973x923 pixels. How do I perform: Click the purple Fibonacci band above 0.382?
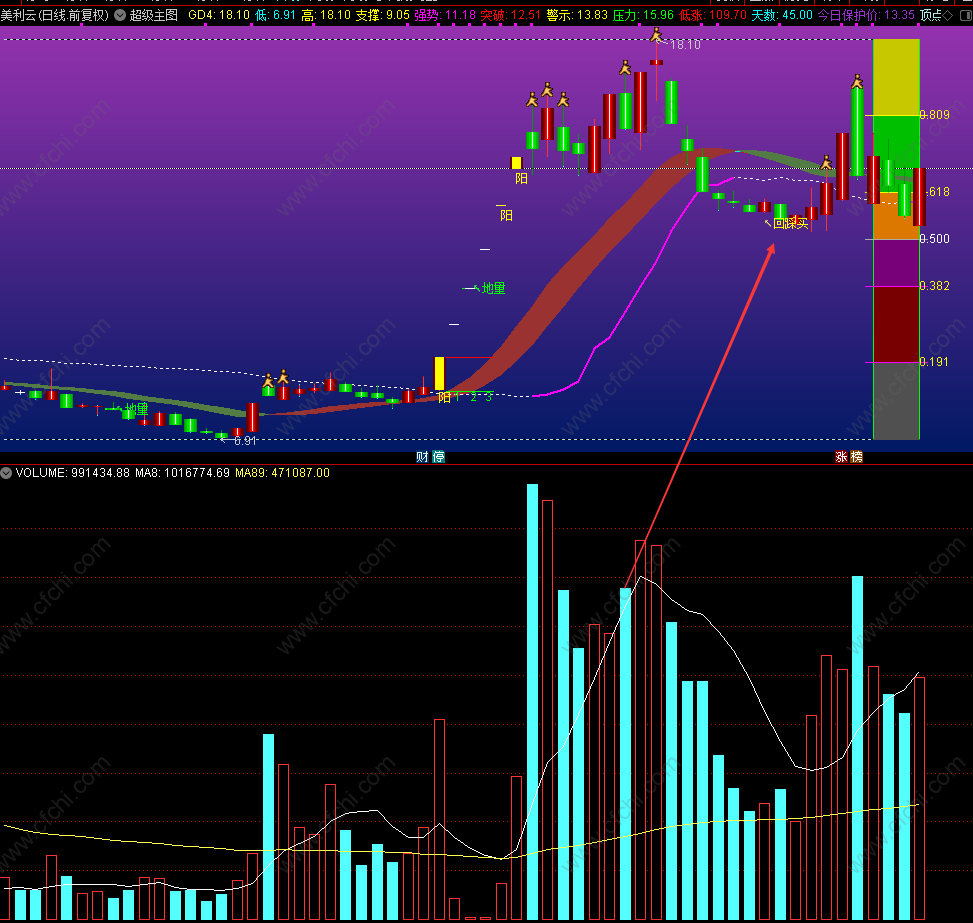(896, 263)
